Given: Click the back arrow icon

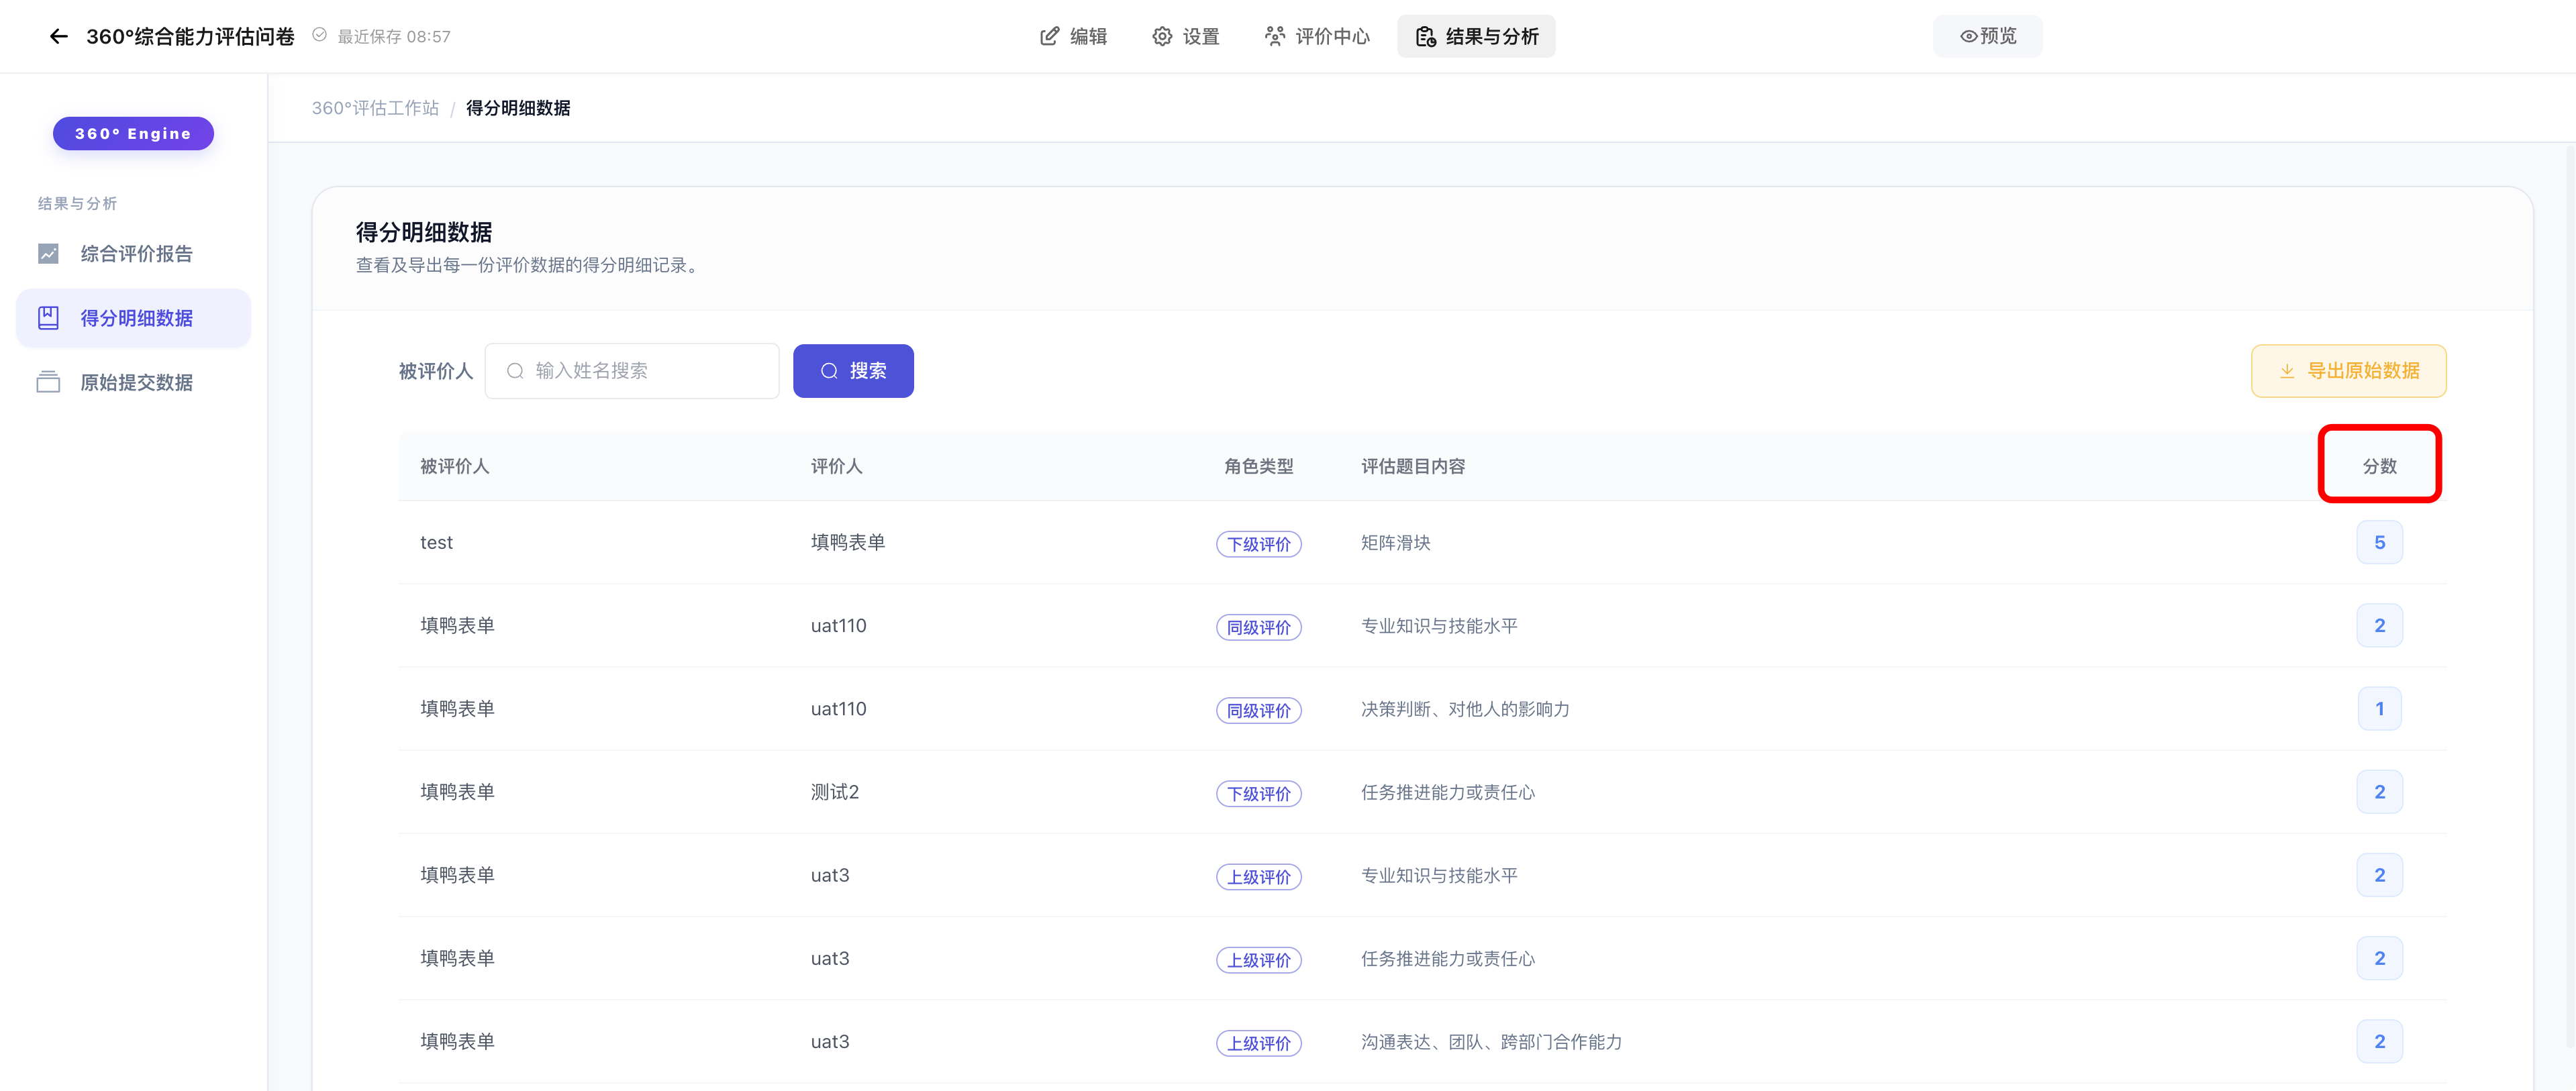Looking at the screenshot, I should coord(58,37).
